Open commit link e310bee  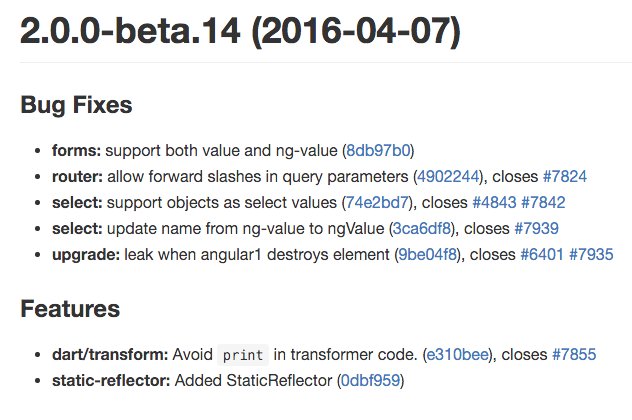tap(457, 355)
